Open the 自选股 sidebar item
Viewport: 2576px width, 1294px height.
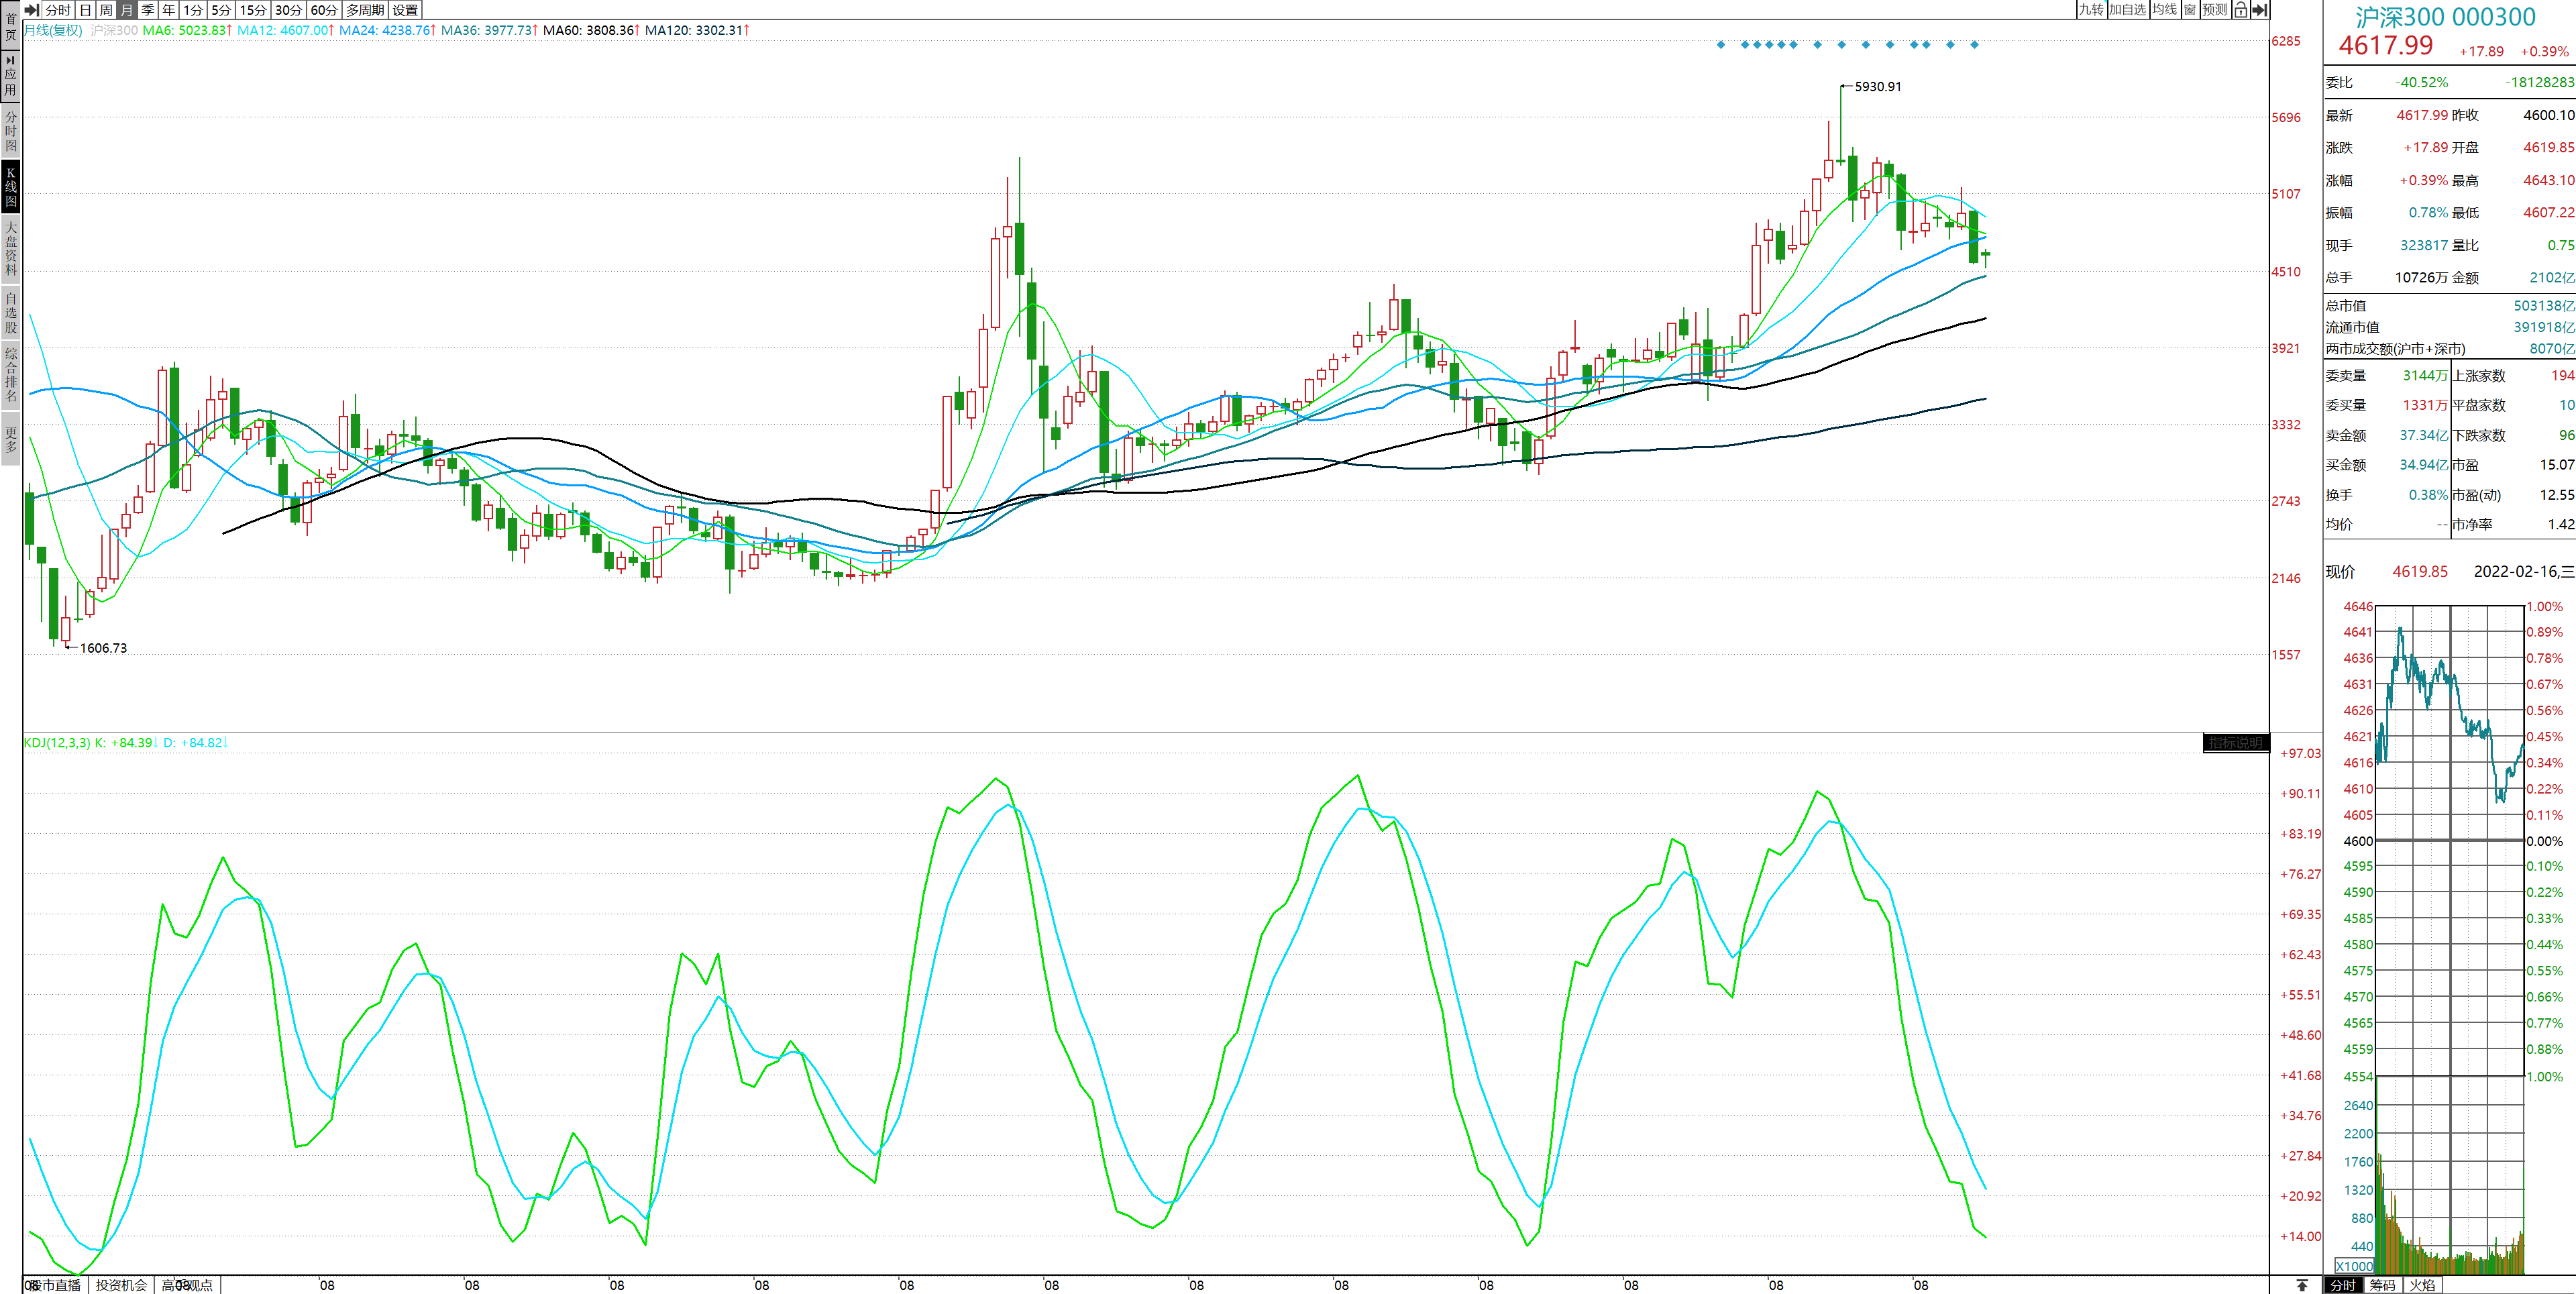(11, 312)
